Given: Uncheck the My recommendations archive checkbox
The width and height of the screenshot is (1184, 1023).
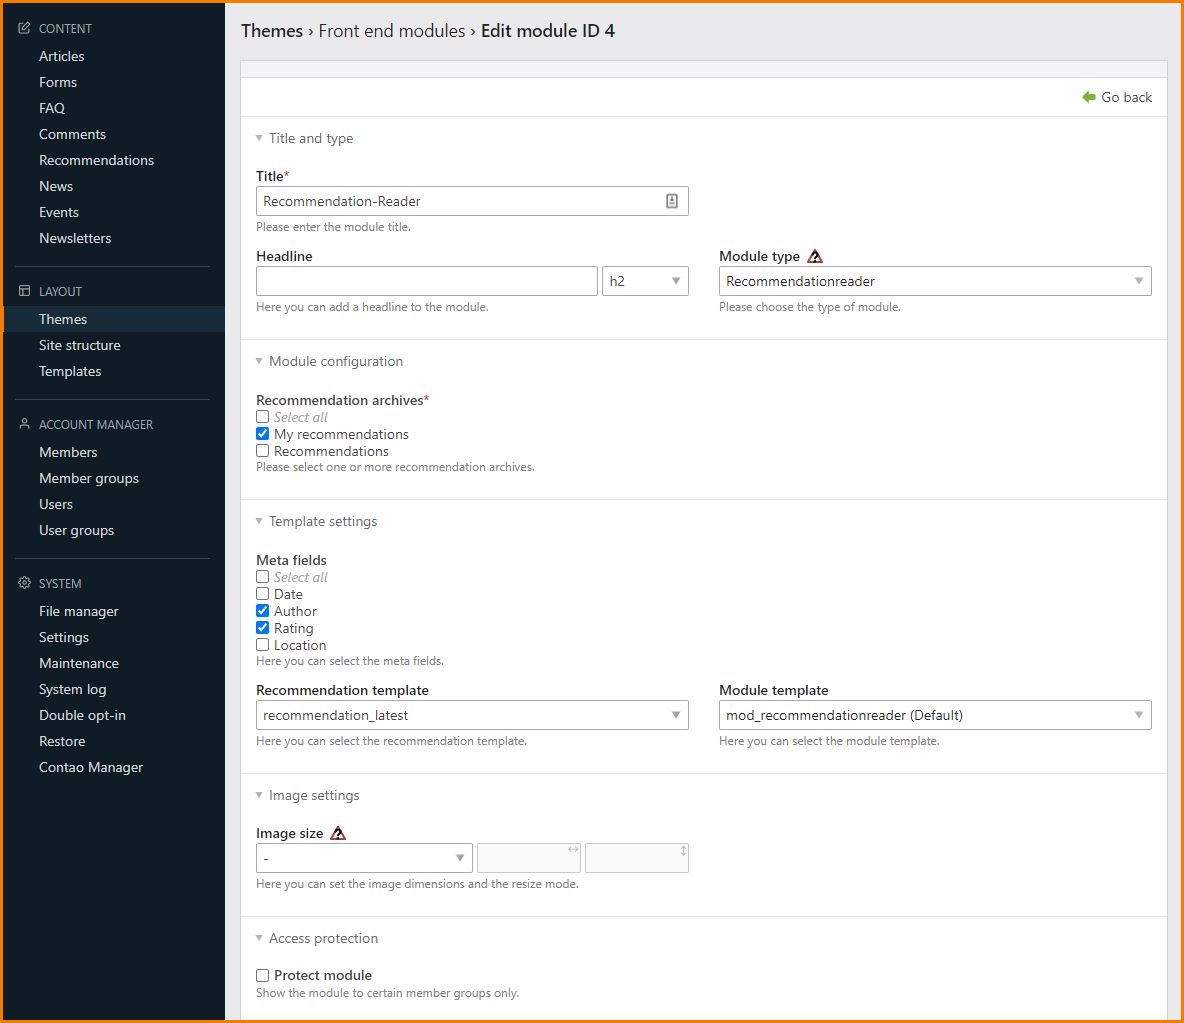Looking at the screenshot, I should pos(263,434).
